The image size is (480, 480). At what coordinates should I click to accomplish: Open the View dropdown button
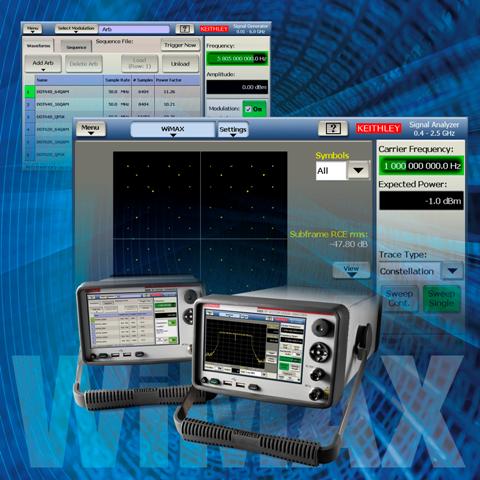coord(351,270)
